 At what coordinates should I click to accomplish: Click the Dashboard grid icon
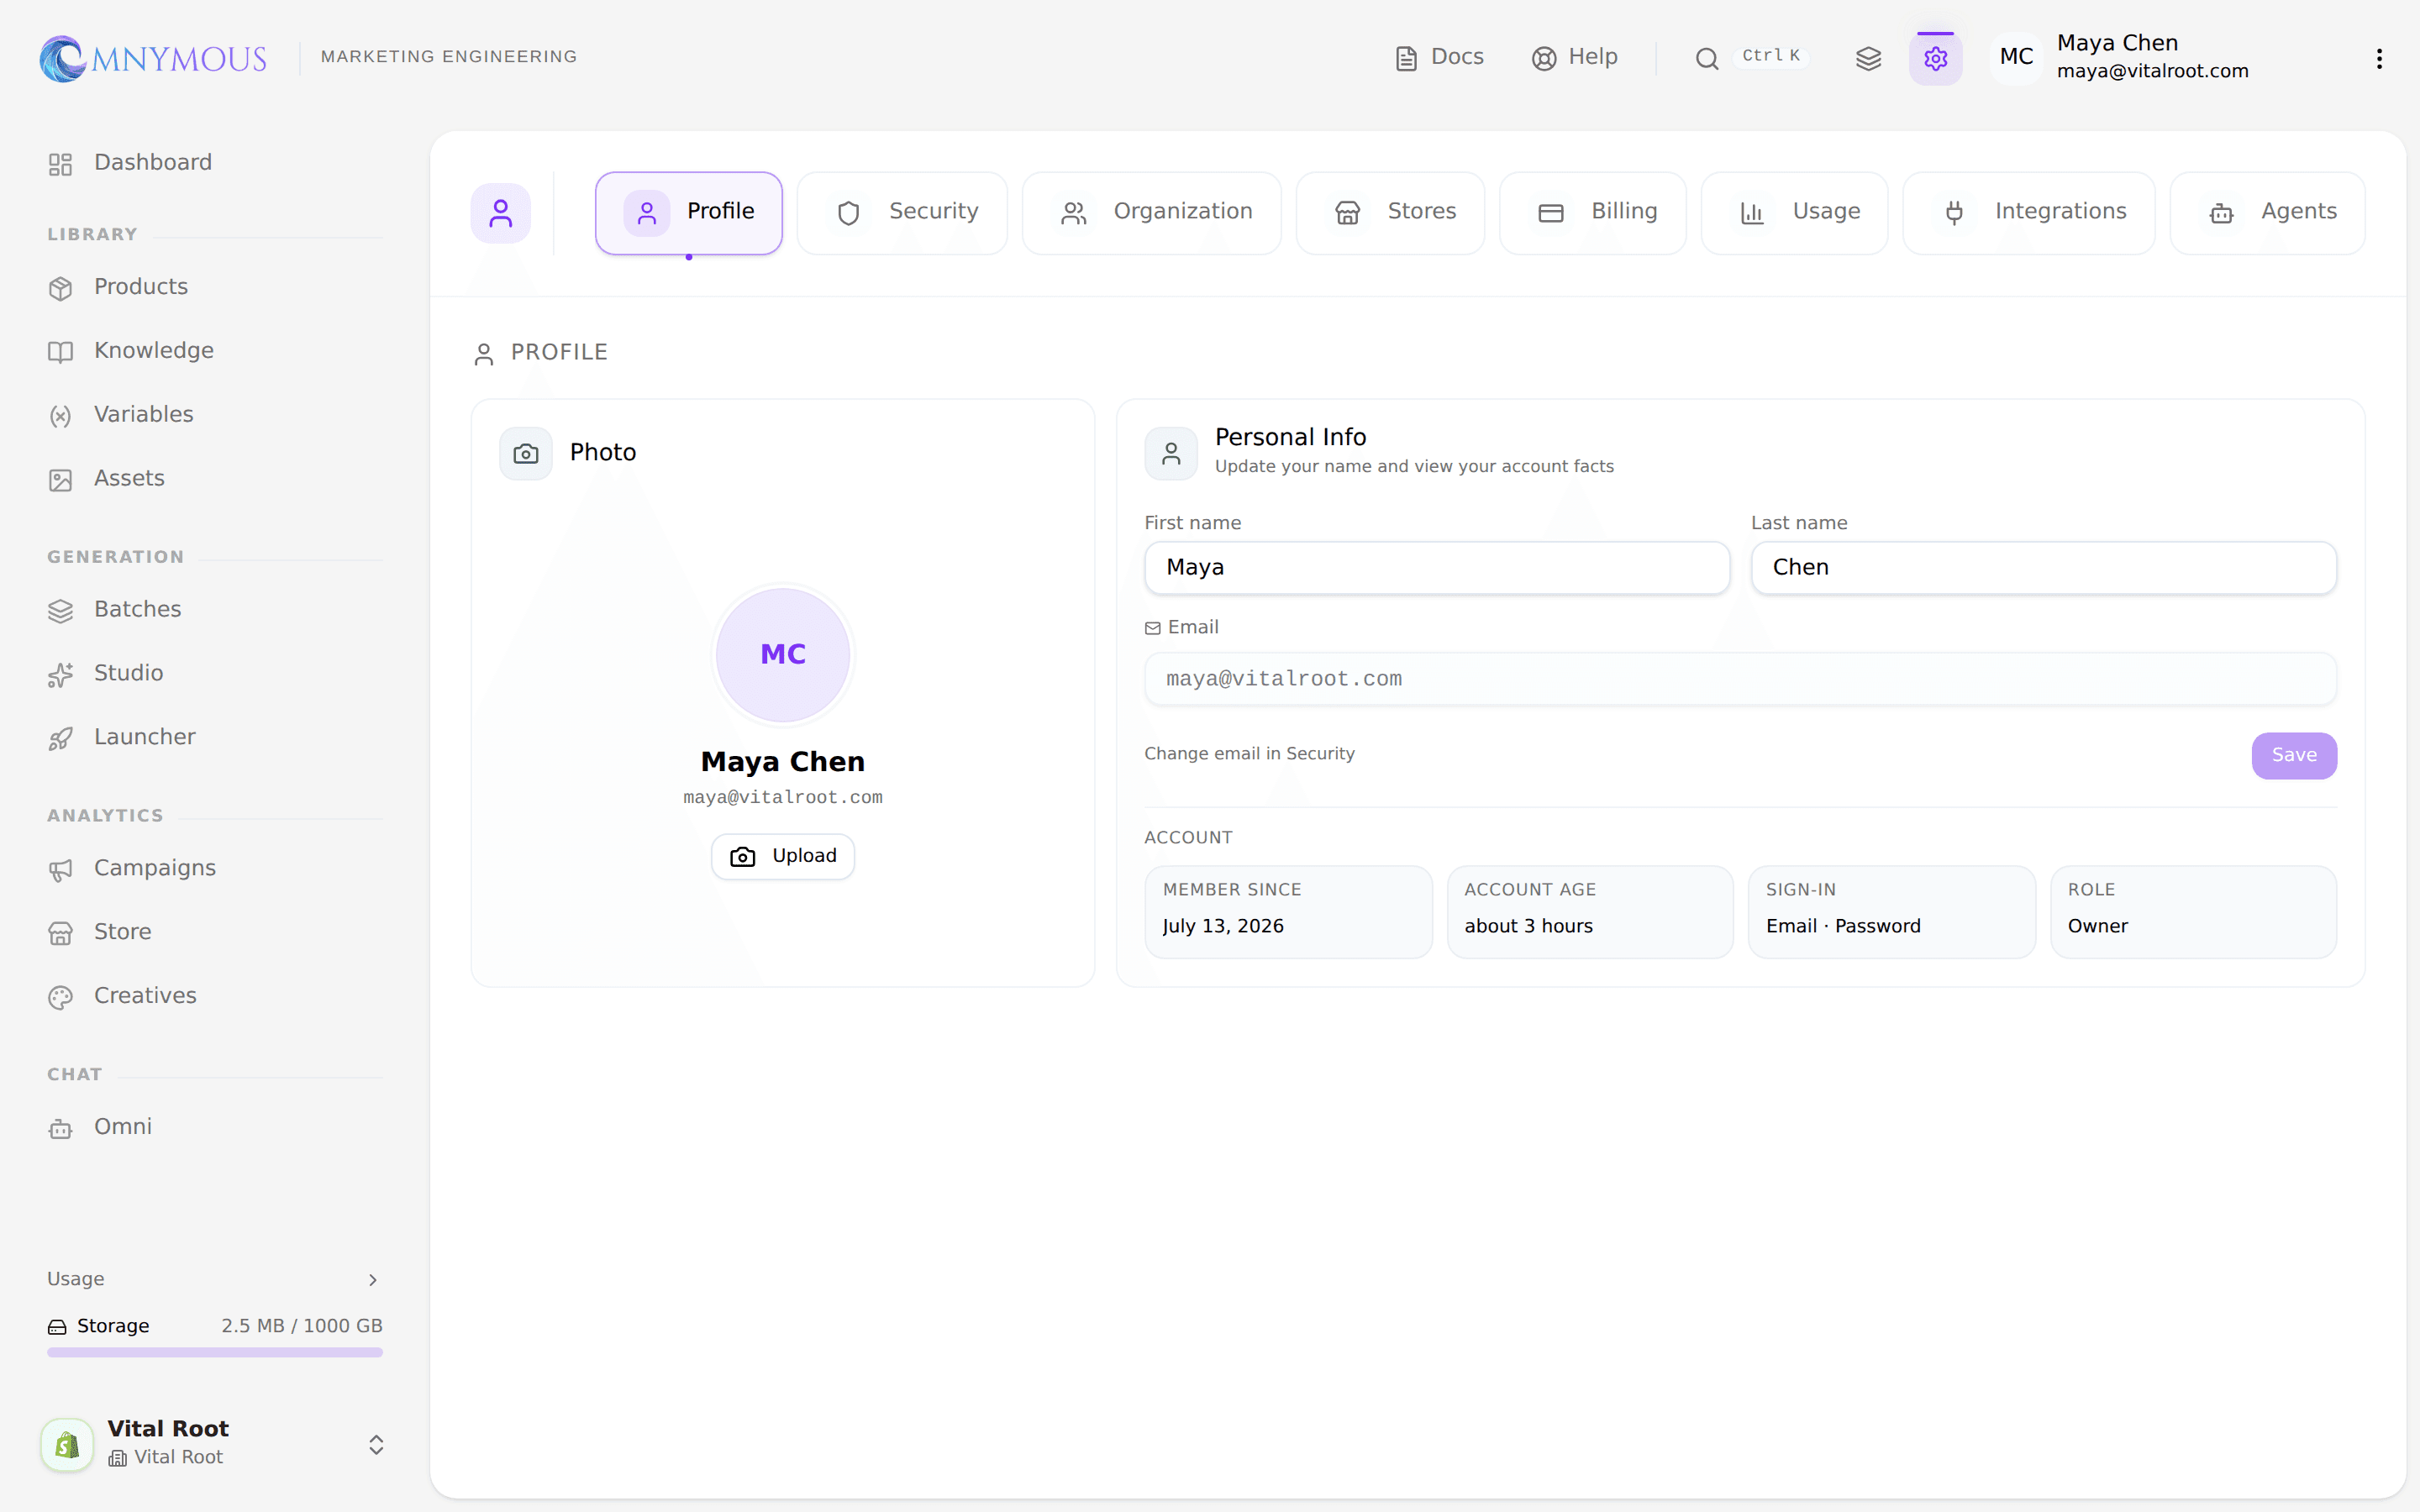[x=61, y=164]
